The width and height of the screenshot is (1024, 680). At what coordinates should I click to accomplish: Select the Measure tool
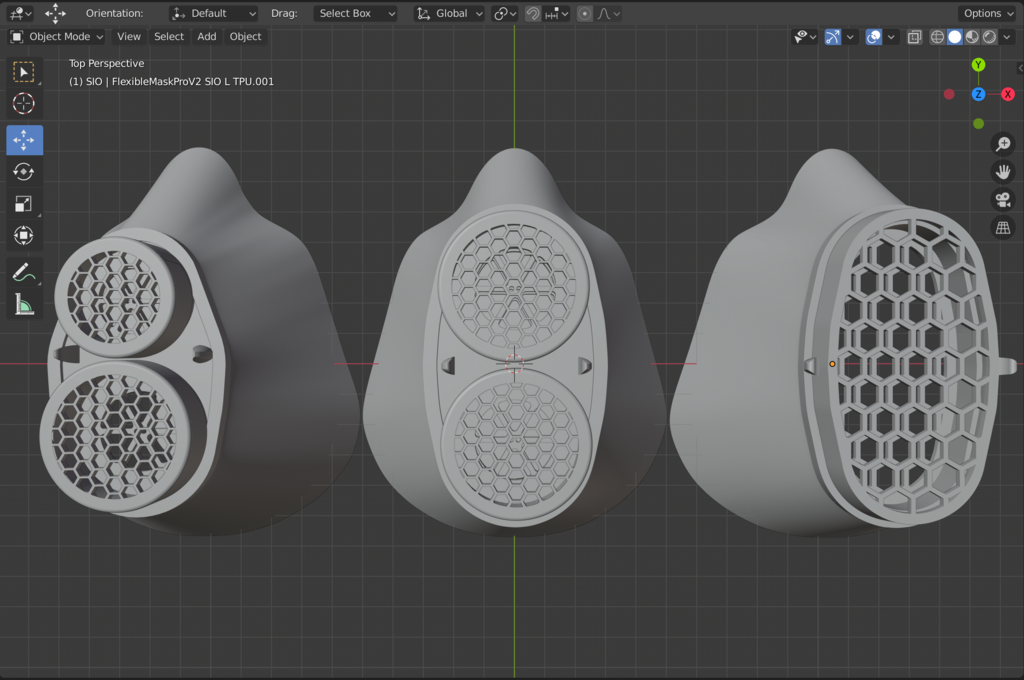point(24,304)
